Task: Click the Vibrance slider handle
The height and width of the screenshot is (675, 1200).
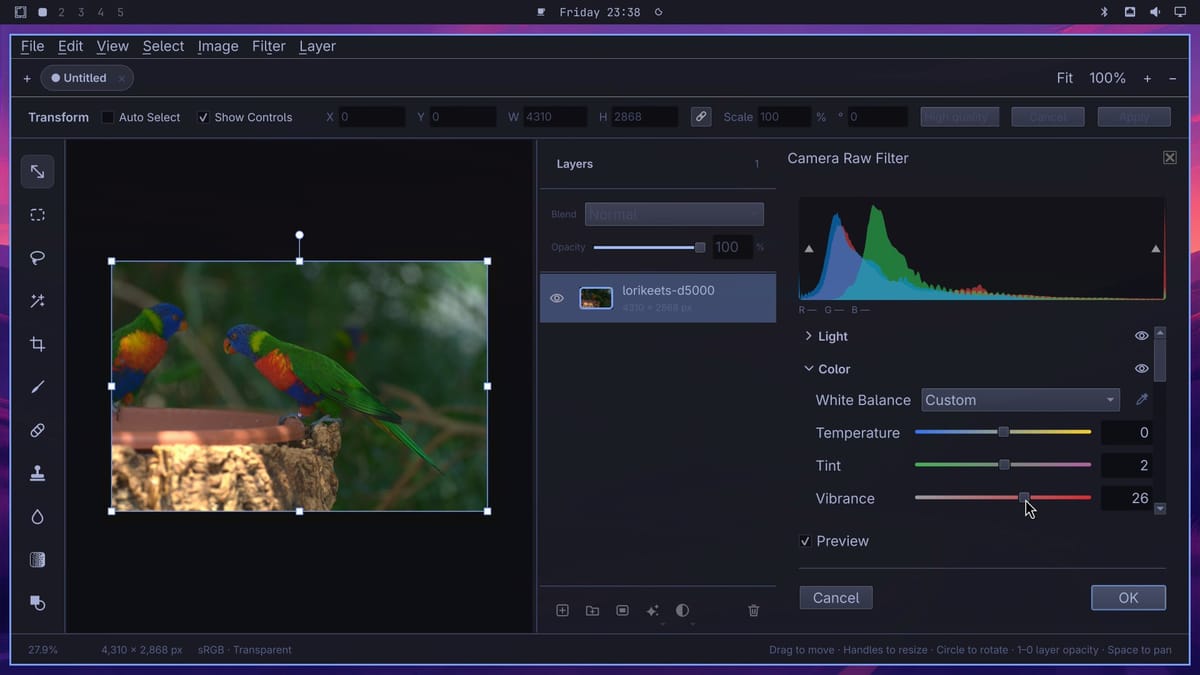Action: (x=1024, y=497)
